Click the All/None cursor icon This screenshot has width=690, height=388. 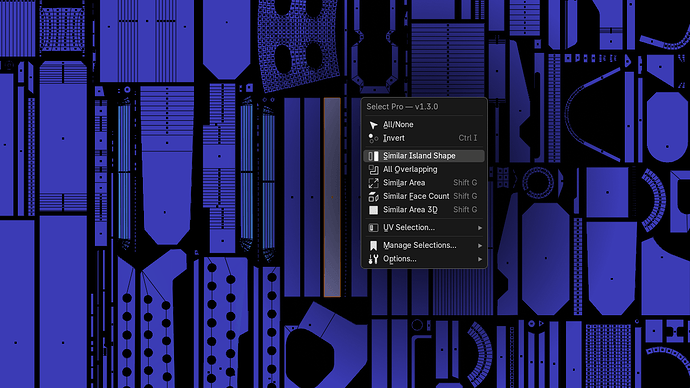pos(373,125)
